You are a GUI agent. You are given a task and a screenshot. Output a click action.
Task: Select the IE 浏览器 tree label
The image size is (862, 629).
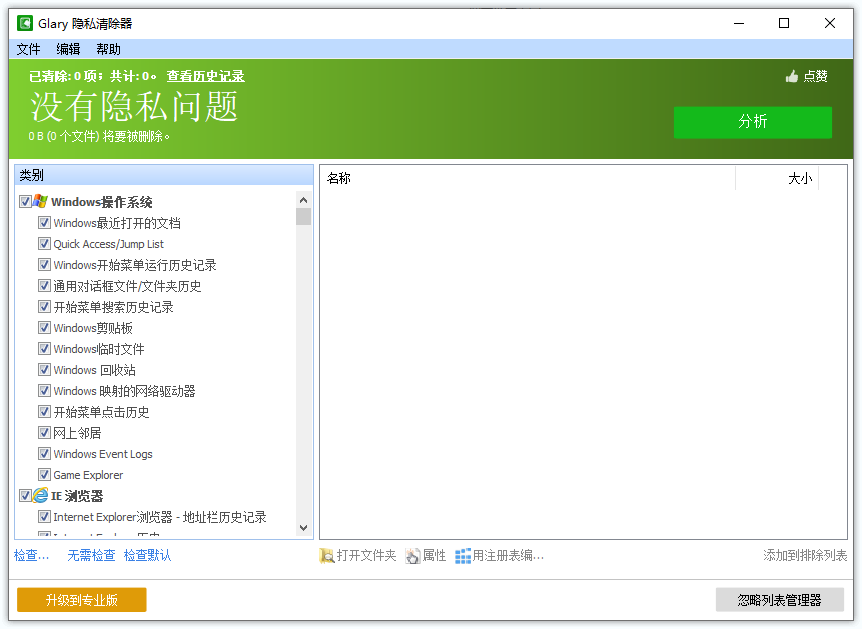[x=77, y=496]
